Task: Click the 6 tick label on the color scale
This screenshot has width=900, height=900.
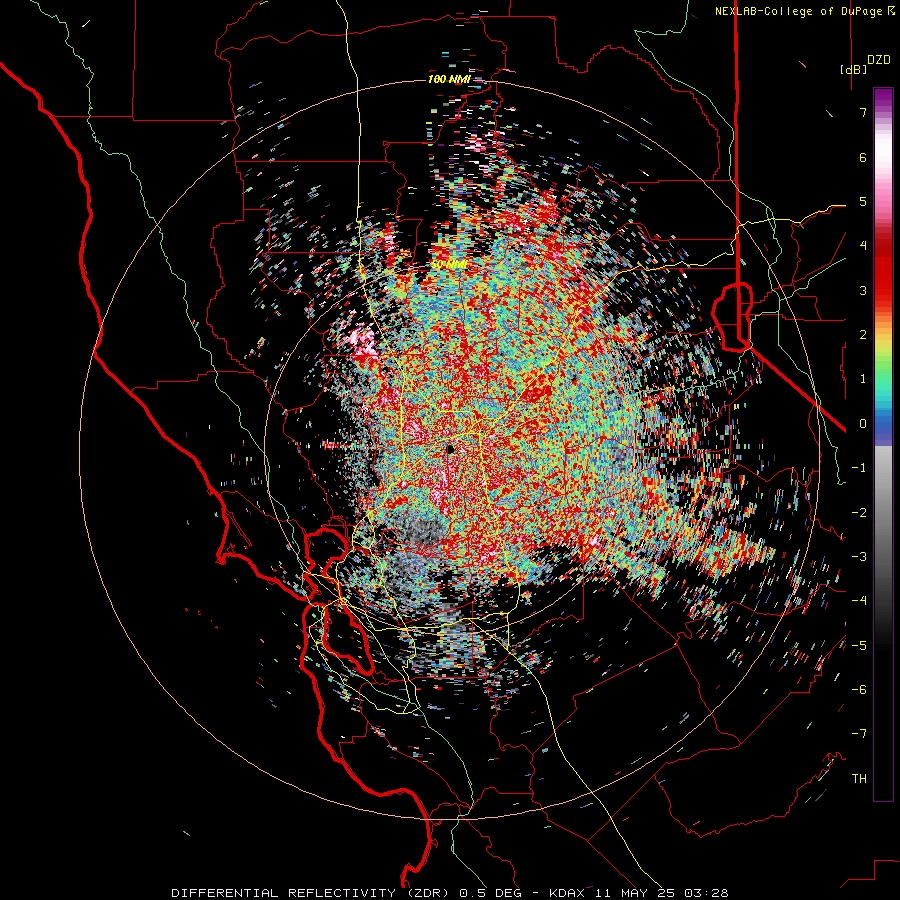Action: pos(863,157)
